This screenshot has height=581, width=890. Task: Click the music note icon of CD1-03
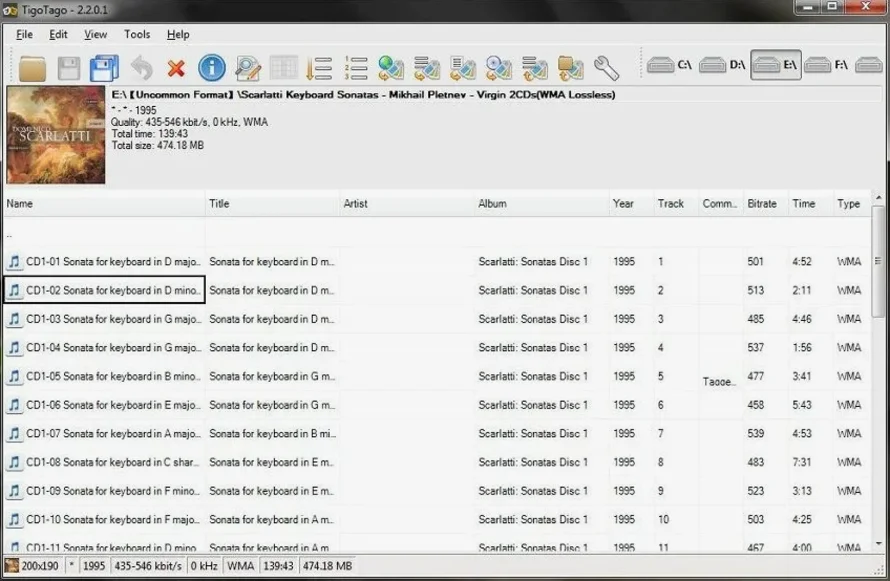[x=14, y=319]
